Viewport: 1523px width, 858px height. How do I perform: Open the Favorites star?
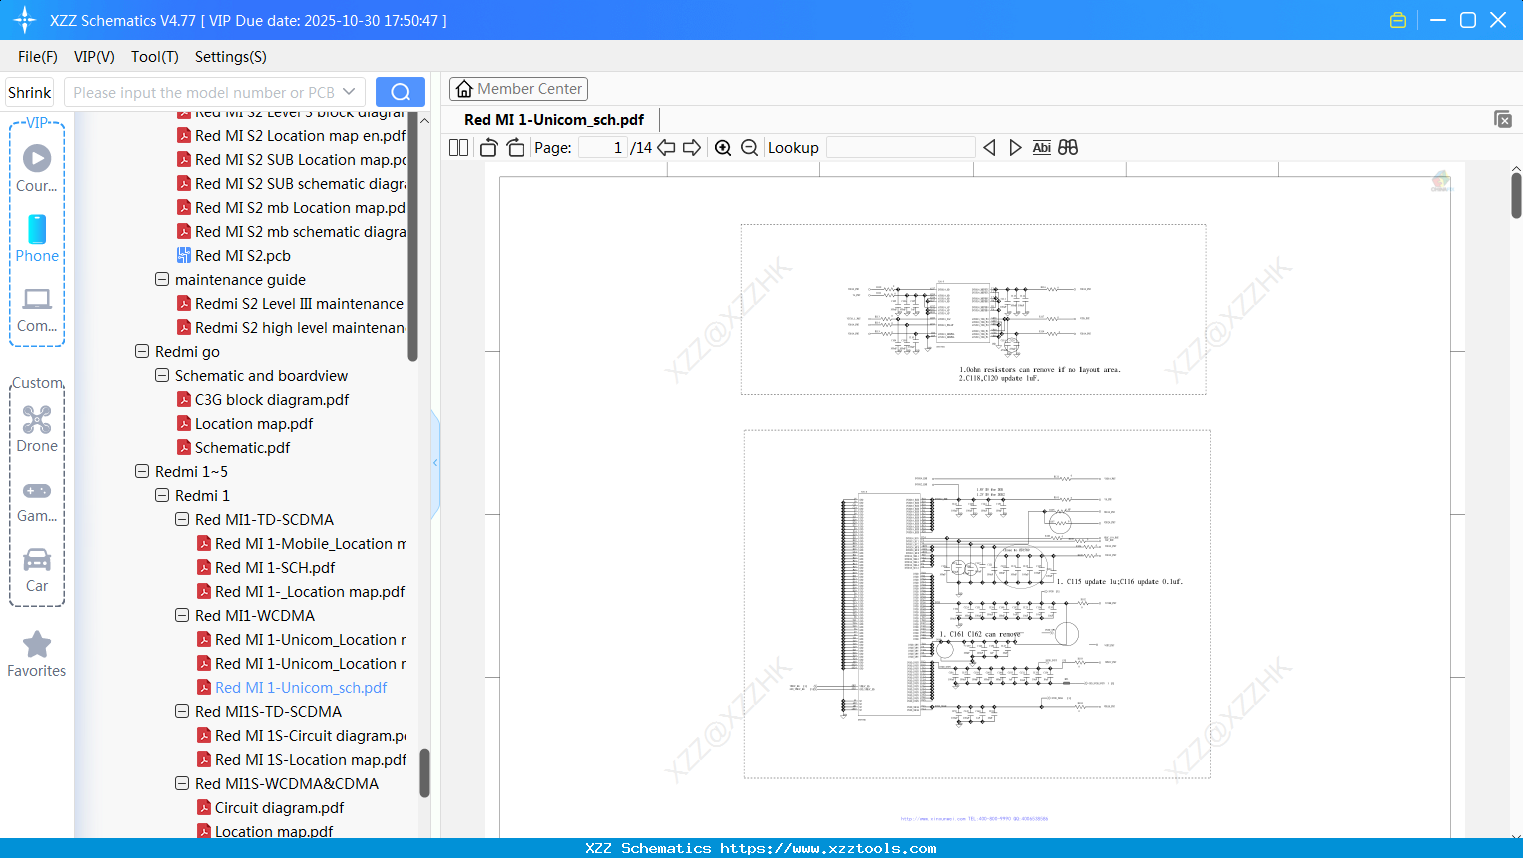[37, 654]
